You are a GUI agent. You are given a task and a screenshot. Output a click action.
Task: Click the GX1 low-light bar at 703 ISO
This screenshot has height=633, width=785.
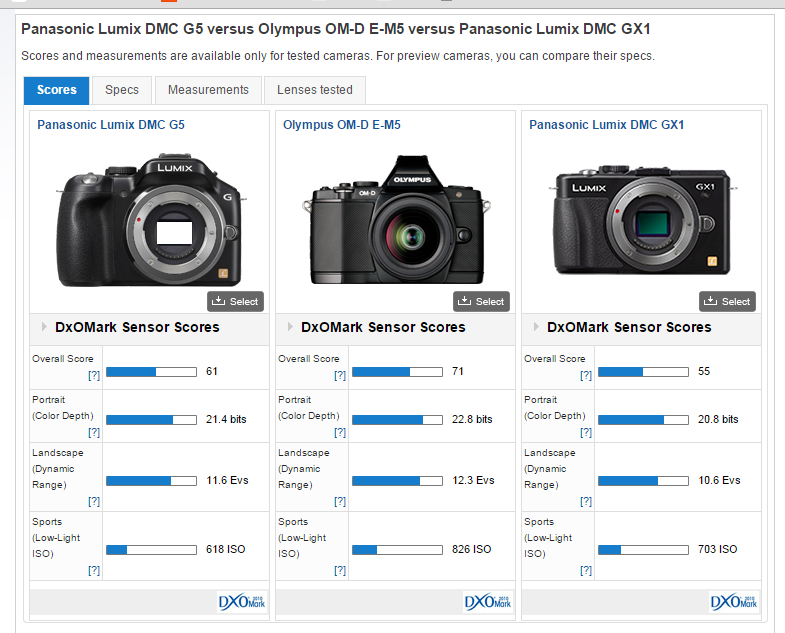[x=643, y=550]
